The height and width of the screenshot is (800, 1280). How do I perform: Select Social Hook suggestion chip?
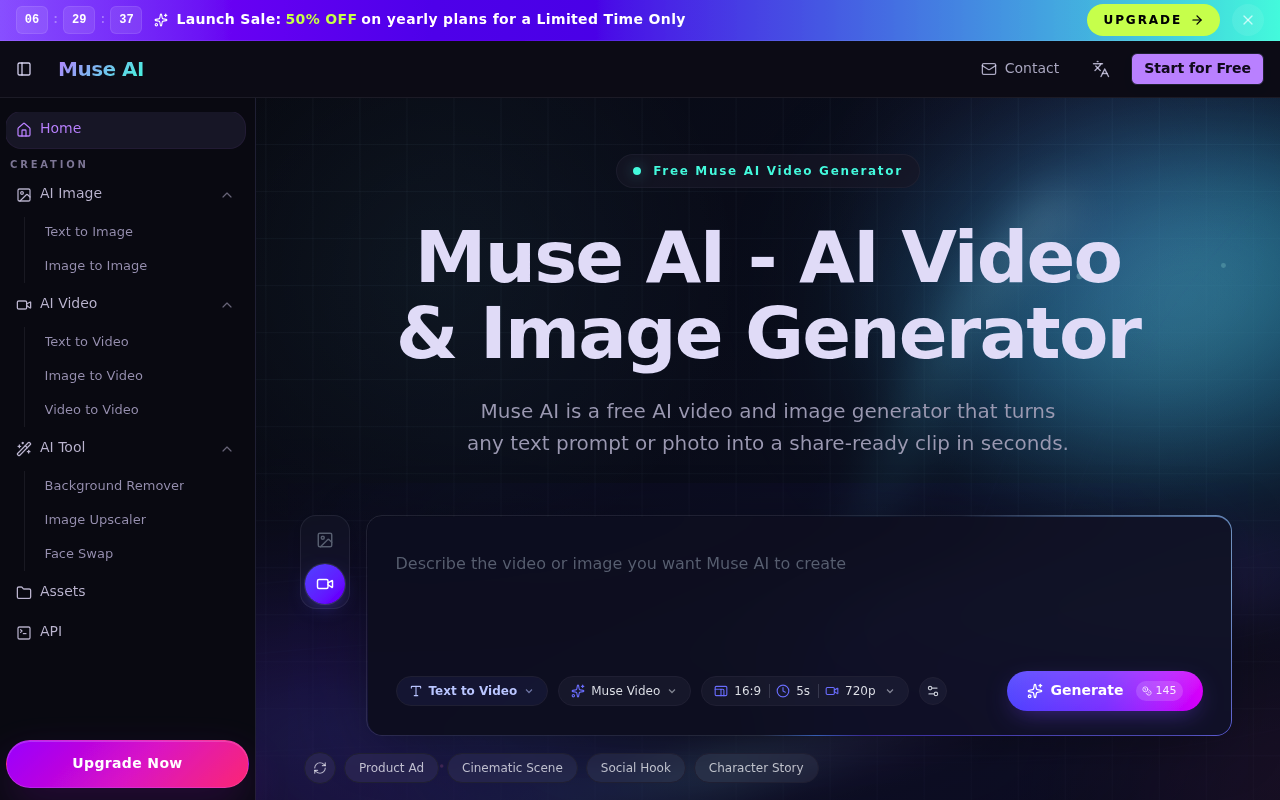[x=636, y=768]
